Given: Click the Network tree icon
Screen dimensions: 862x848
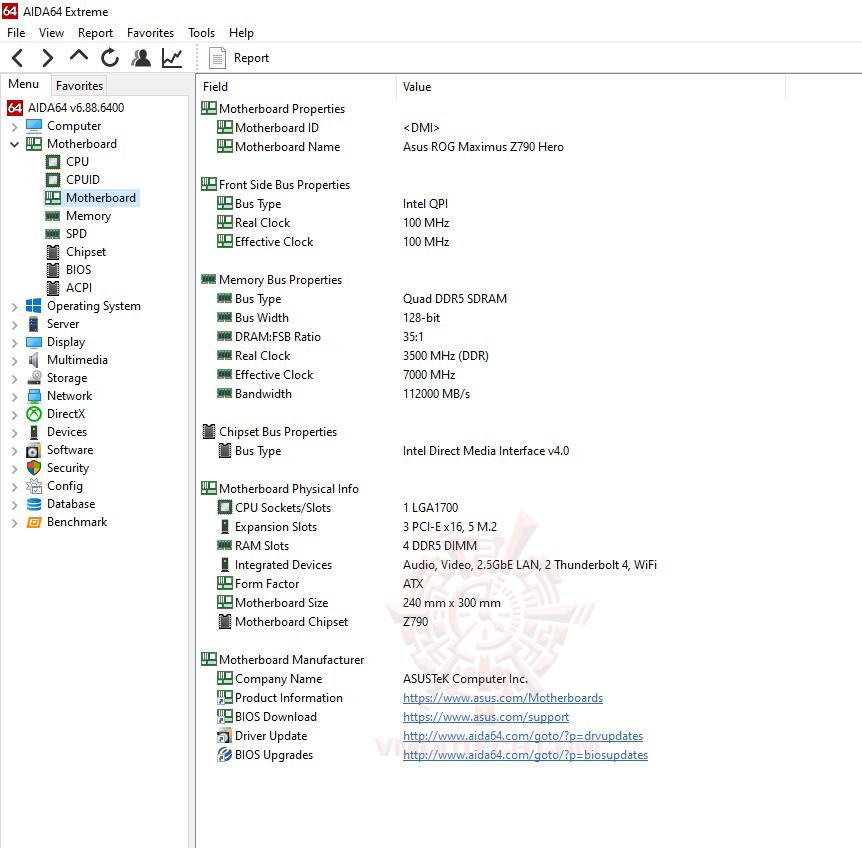Looking at the screenshot, I should coord(34,396).
